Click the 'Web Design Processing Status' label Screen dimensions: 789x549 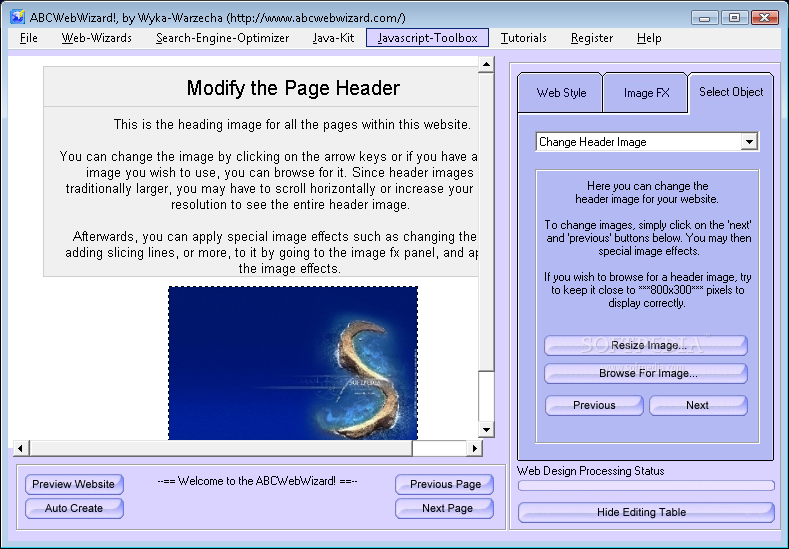click(590, 471)
